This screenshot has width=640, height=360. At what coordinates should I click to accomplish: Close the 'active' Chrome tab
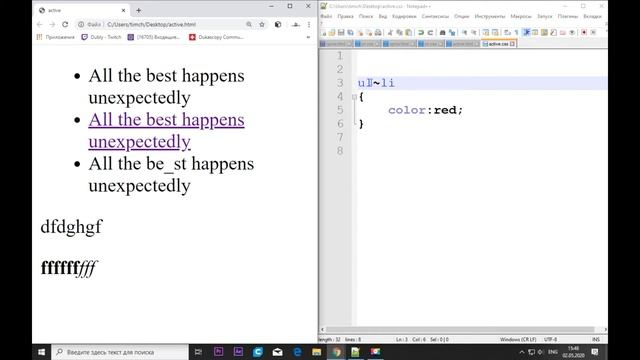(x=123, y=10)
